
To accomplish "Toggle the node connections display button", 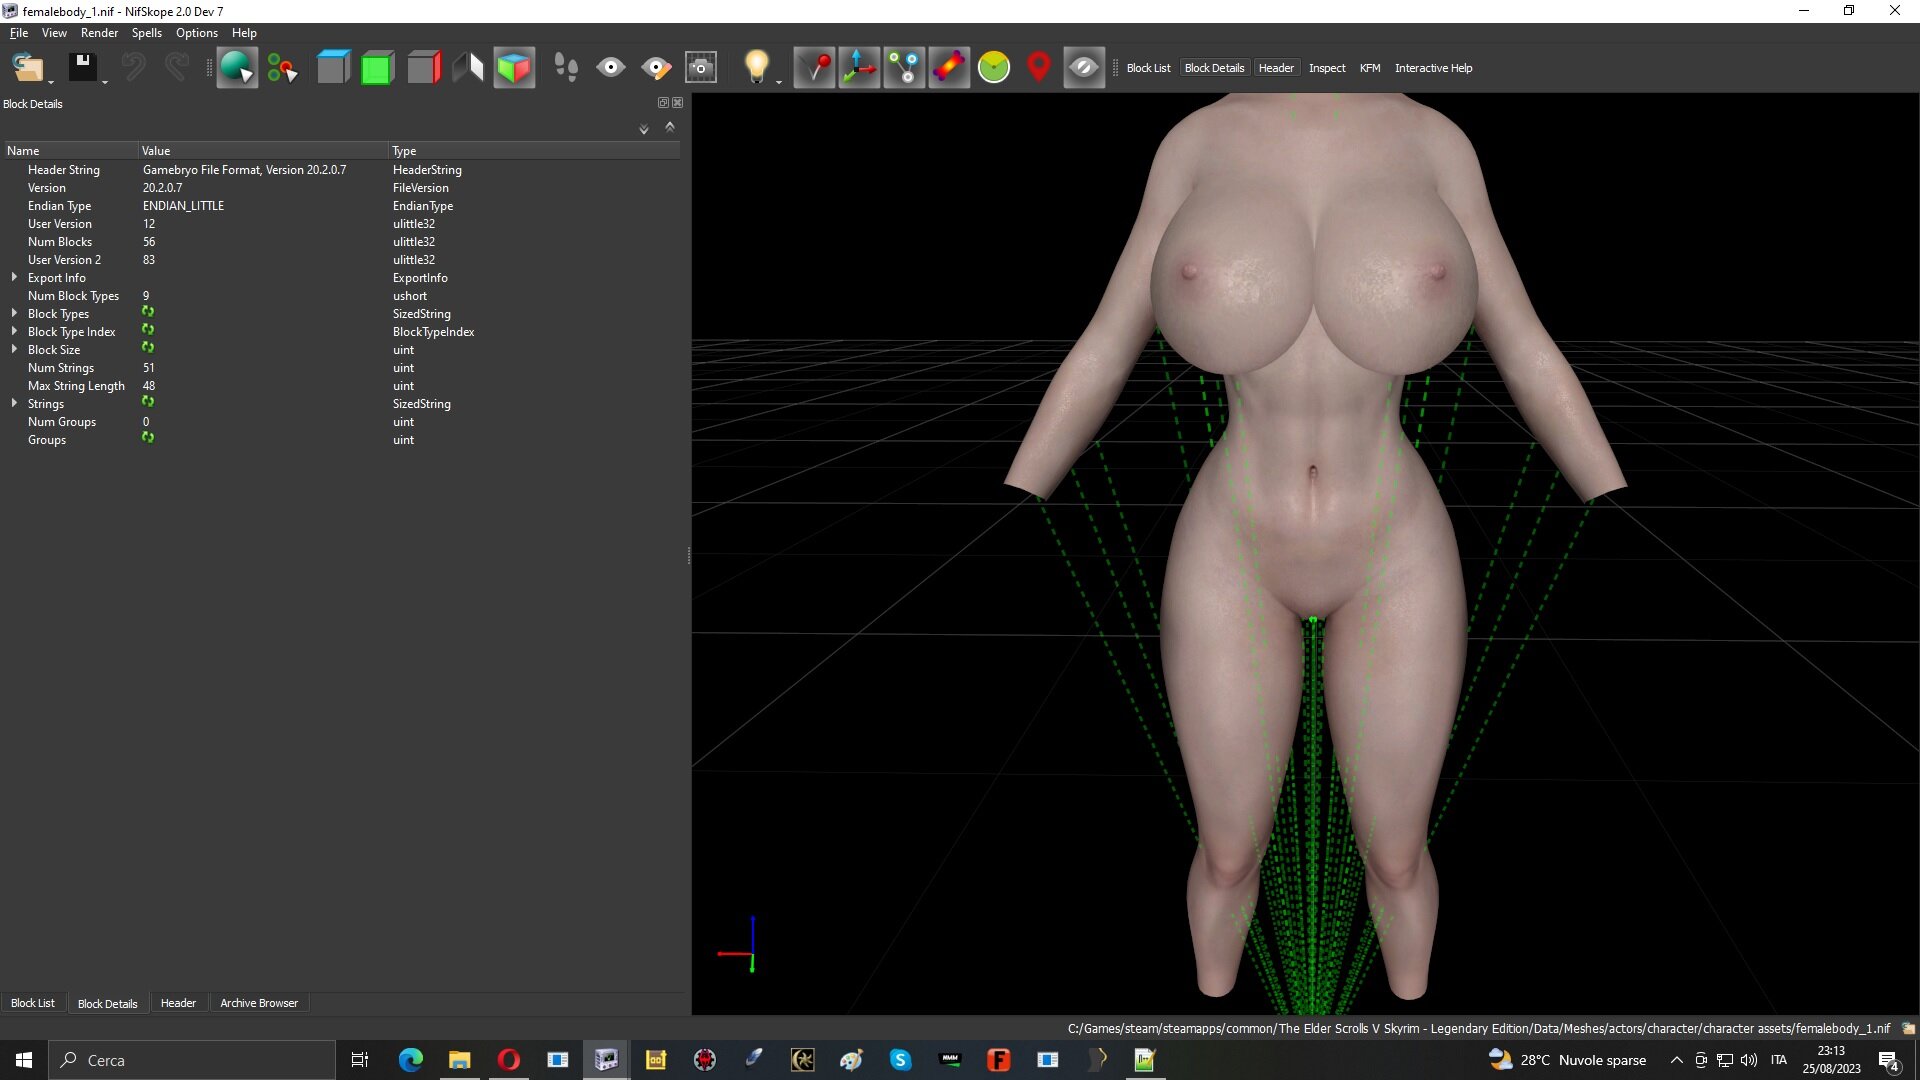I will [x=904, y=68].
